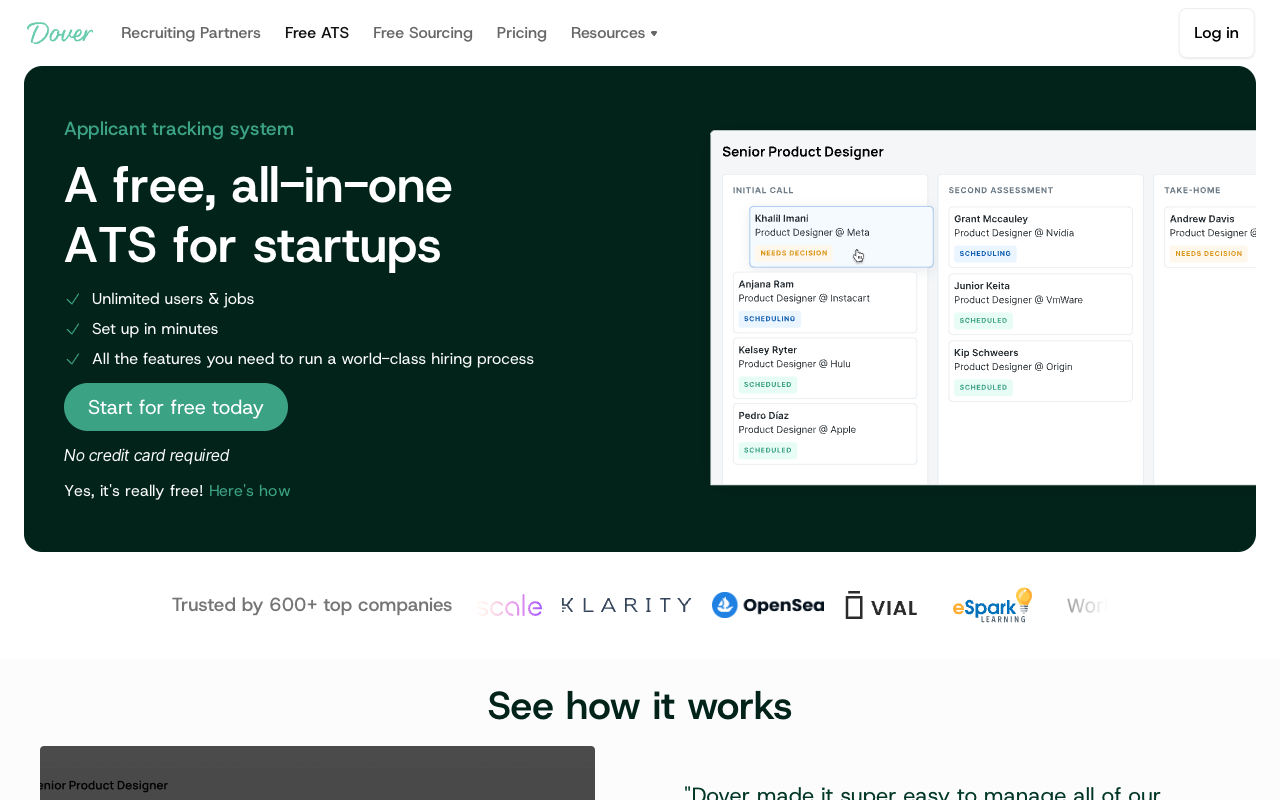This screenshot has height=800, width=1280.
Task: Select Khalil Imani candidate card
Action: 841,237
